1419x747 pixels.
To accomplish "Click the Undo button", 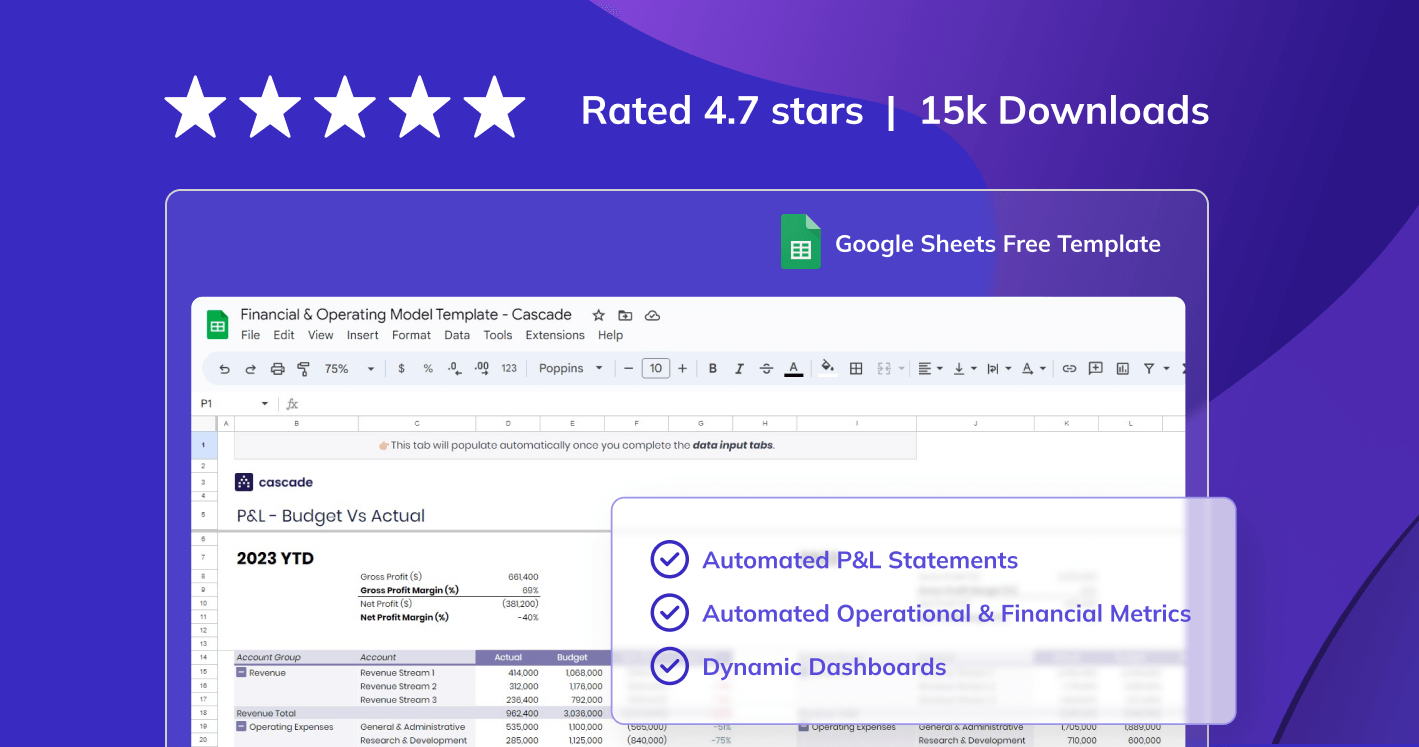I will point(225,368).
